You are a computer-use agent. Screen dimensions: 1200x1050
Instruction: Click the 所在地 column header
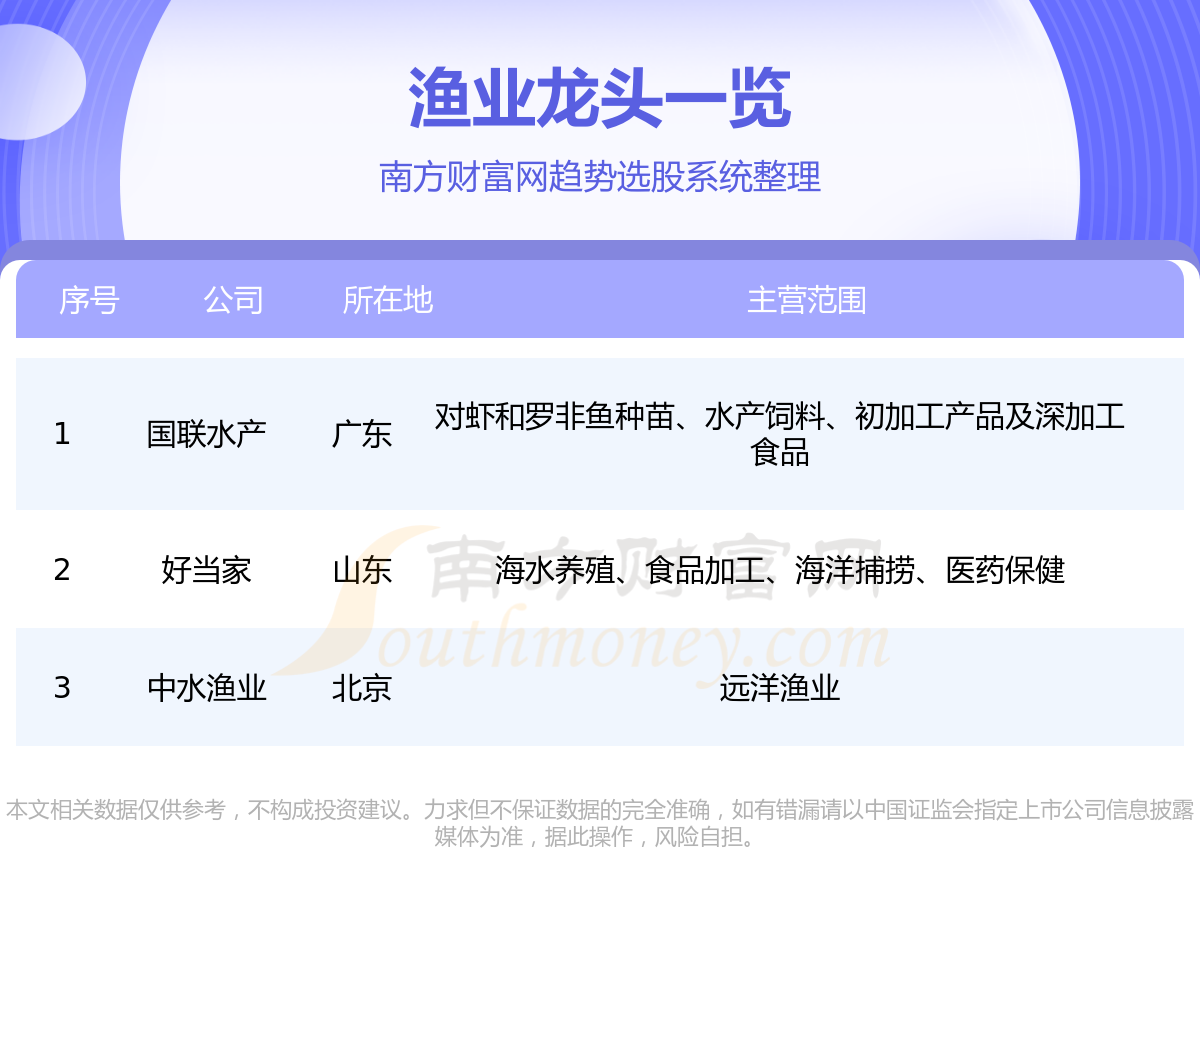pyautogui.click(x=388, y=300)
